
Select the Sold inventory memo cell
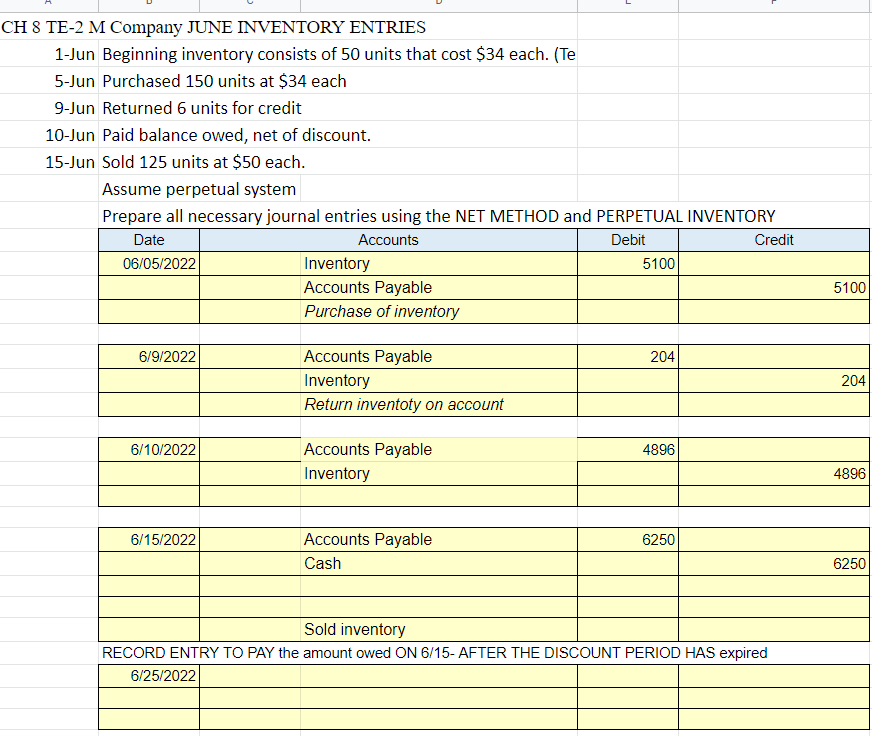[388, 629]
